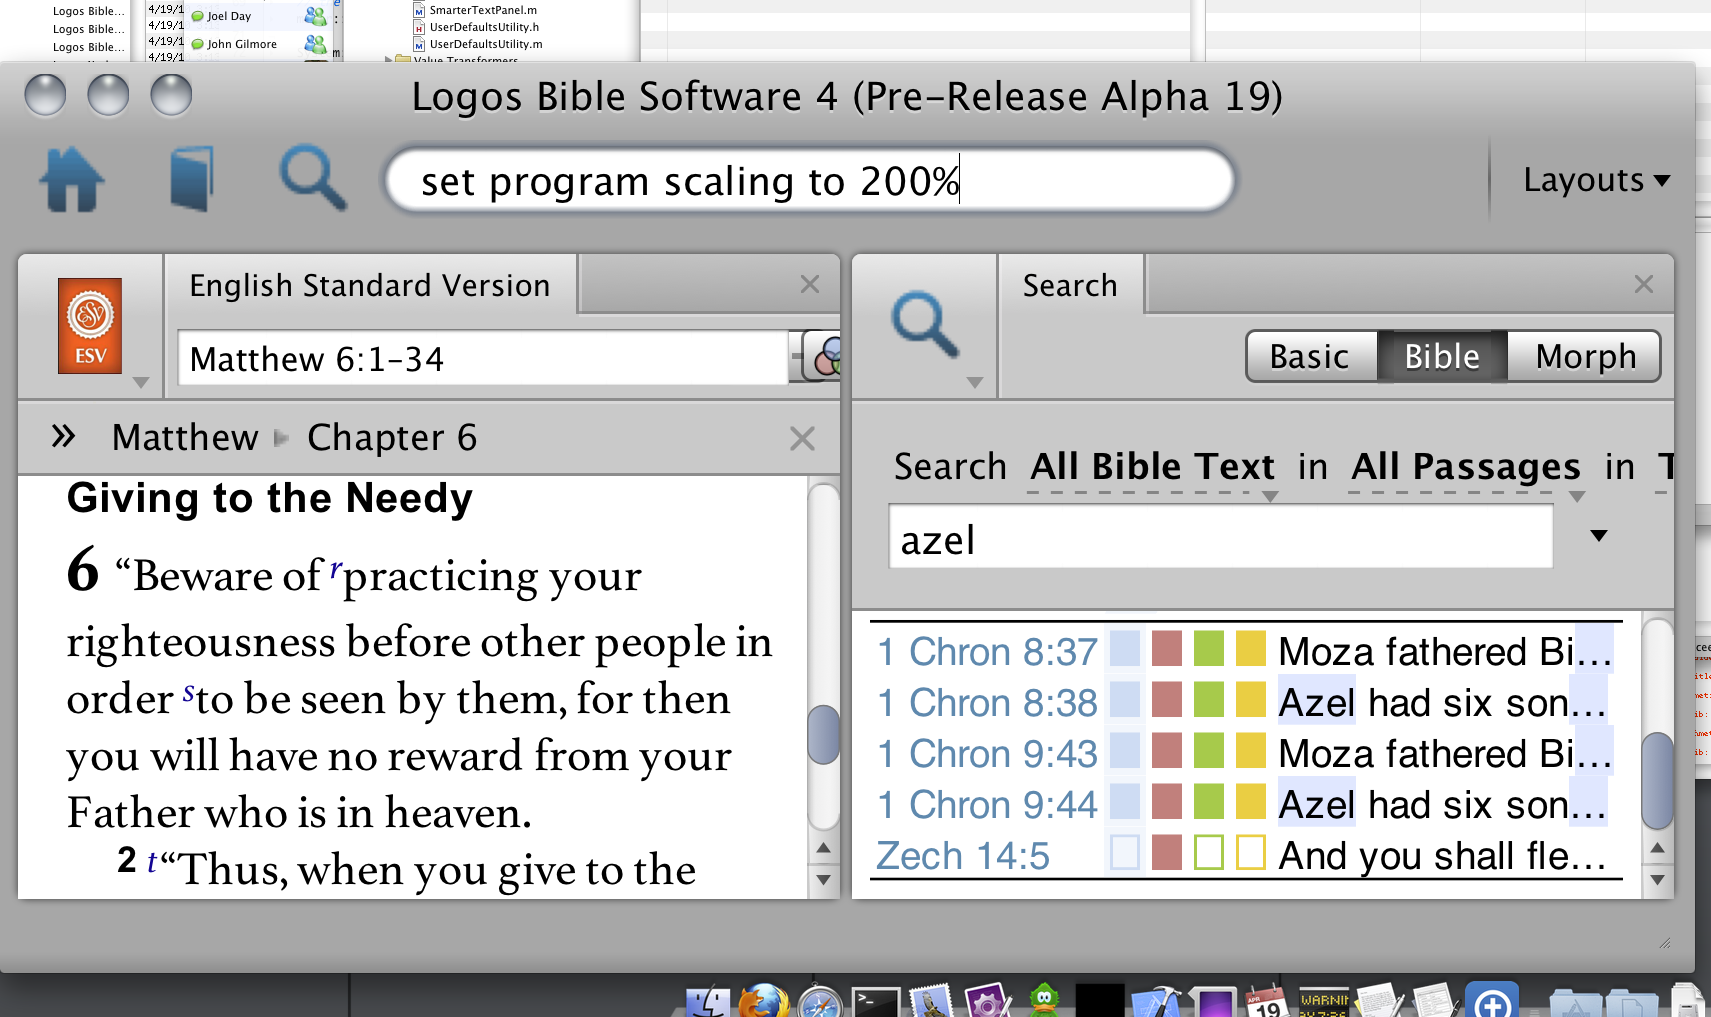The image size is (1711, 1017).
Task: Open the 1 Chron 8:38 result link
Action: click(x=987, y=703)
